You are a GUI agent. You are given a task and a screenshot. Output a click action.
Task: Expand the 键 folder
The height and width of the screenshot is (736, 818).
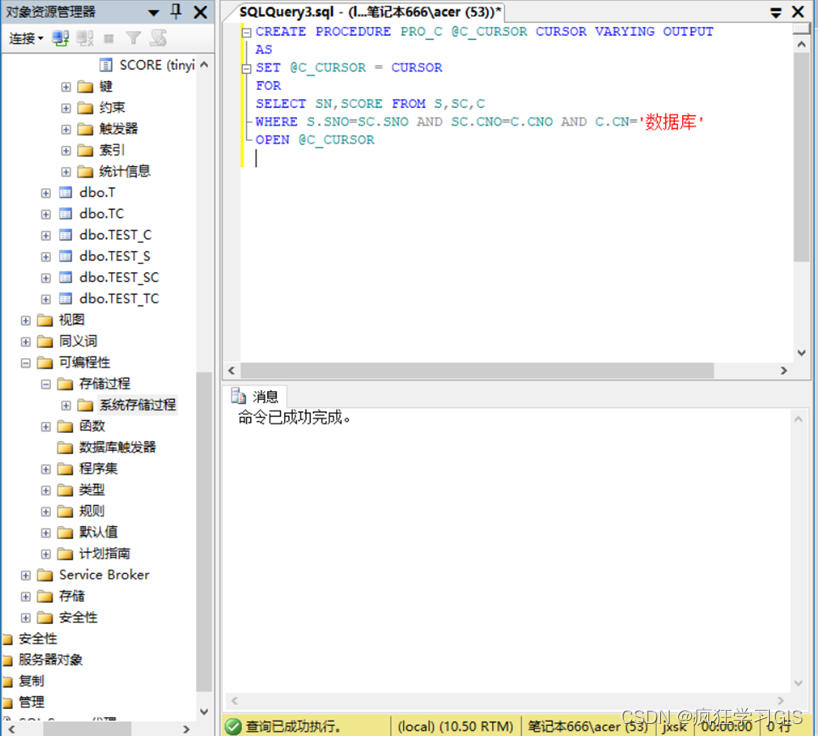click(66, 87)
